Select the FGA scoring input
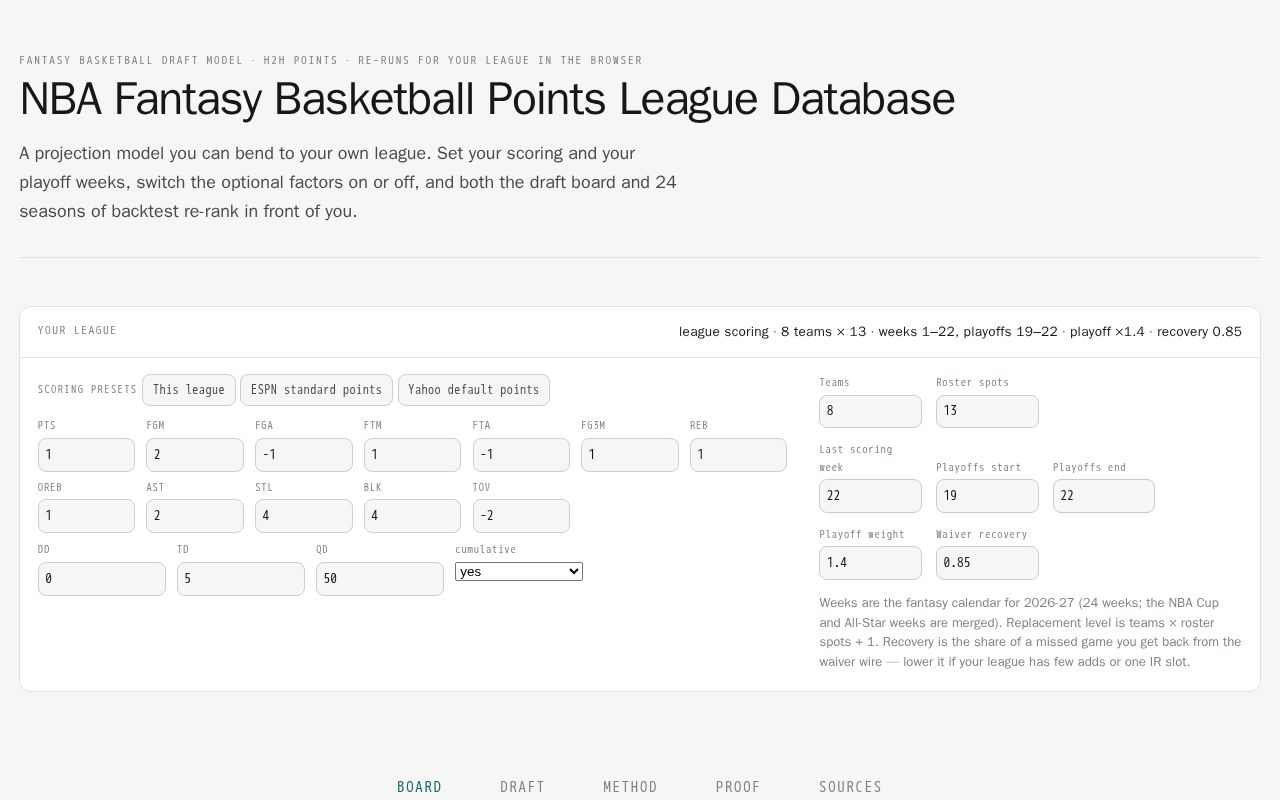This screenshot has width=1280, height=800. click(304, 455)
